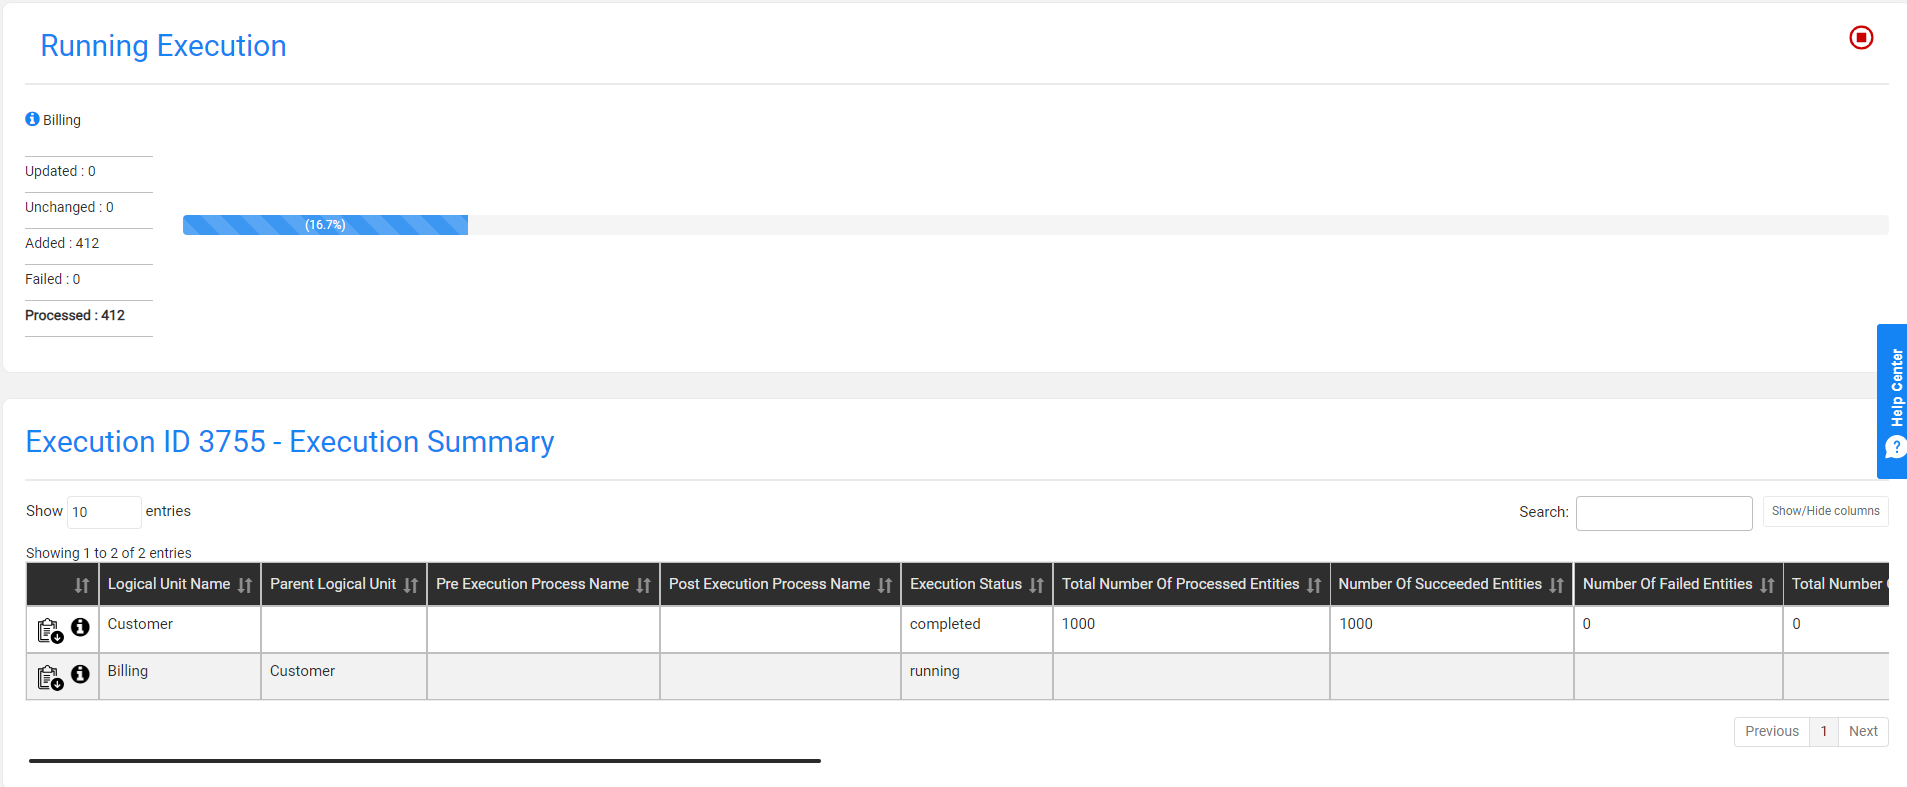The width and height of the screenshot is (1907, 787).
Task: Open Customer row clipboard download icon
Action: point(49,631)
